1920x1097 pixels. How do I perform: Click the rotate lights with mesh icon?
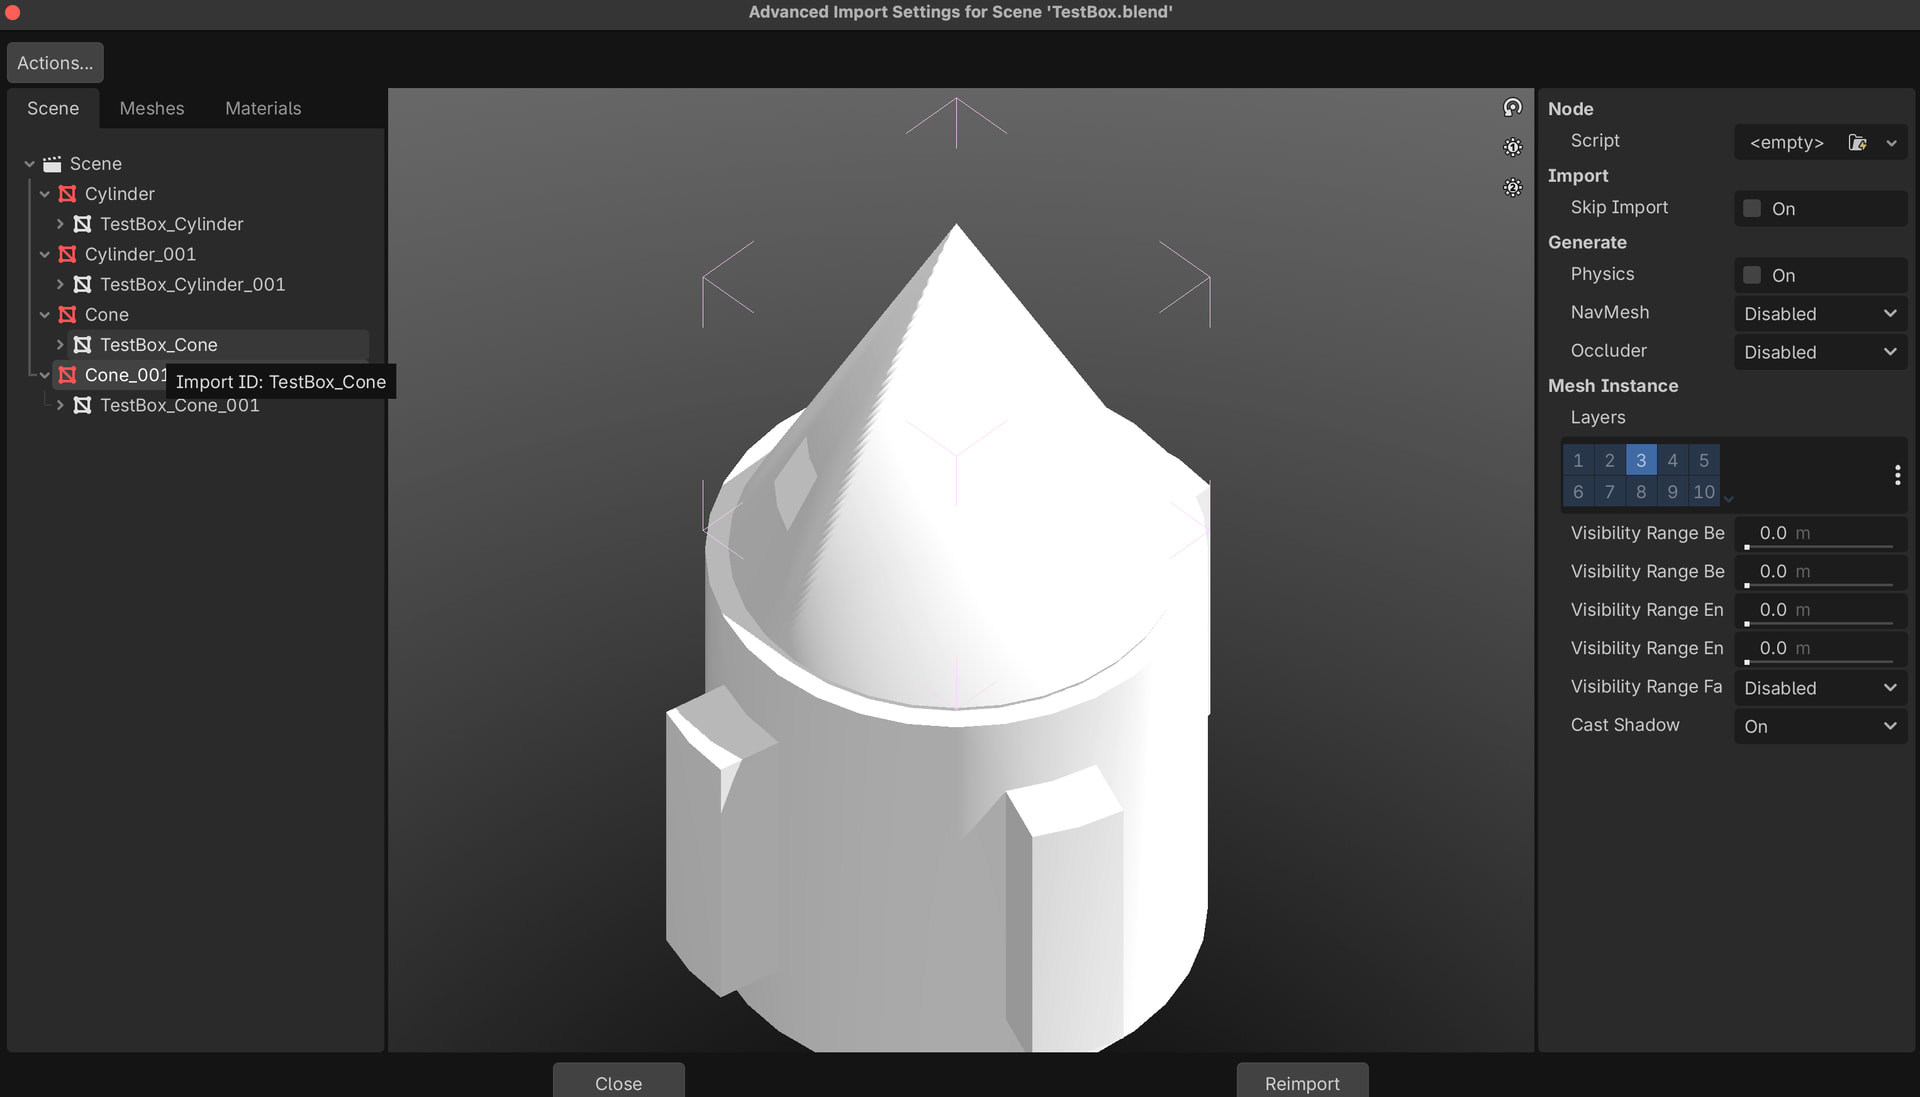(x=1512, y=107)
